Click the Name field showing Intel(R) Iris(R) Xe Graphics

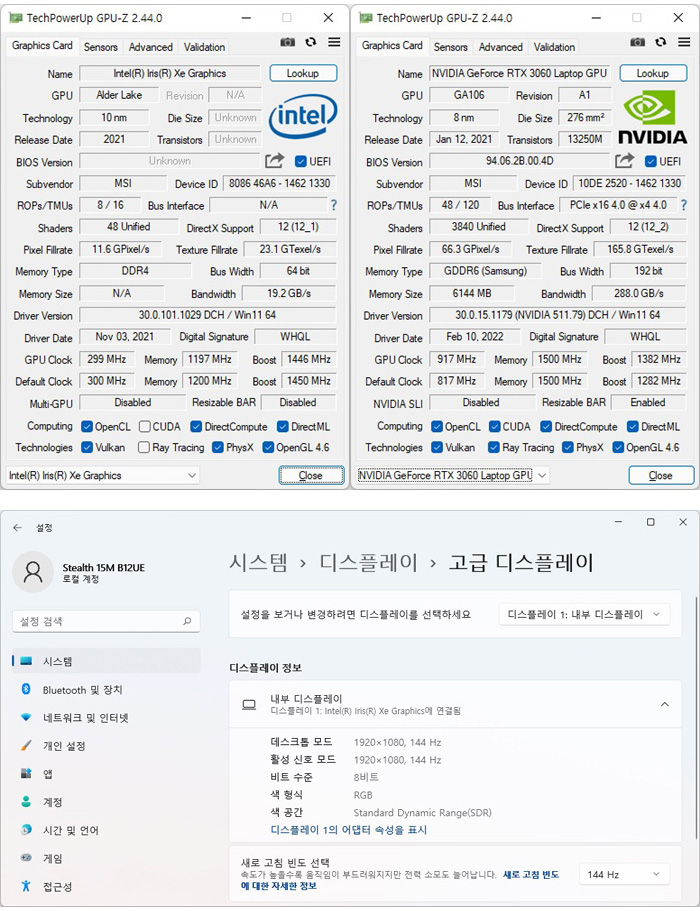coord(170,73)
